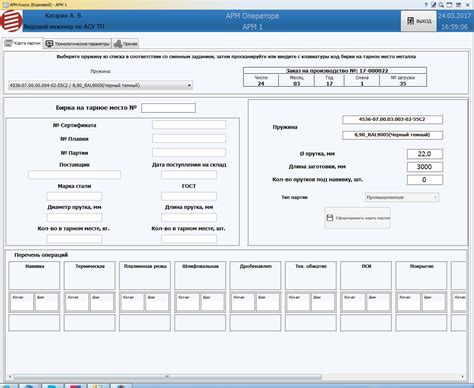This screenshot has width=474, height=388.
Task: Focus the Бирка на тарное место № field
Action: 168,108
